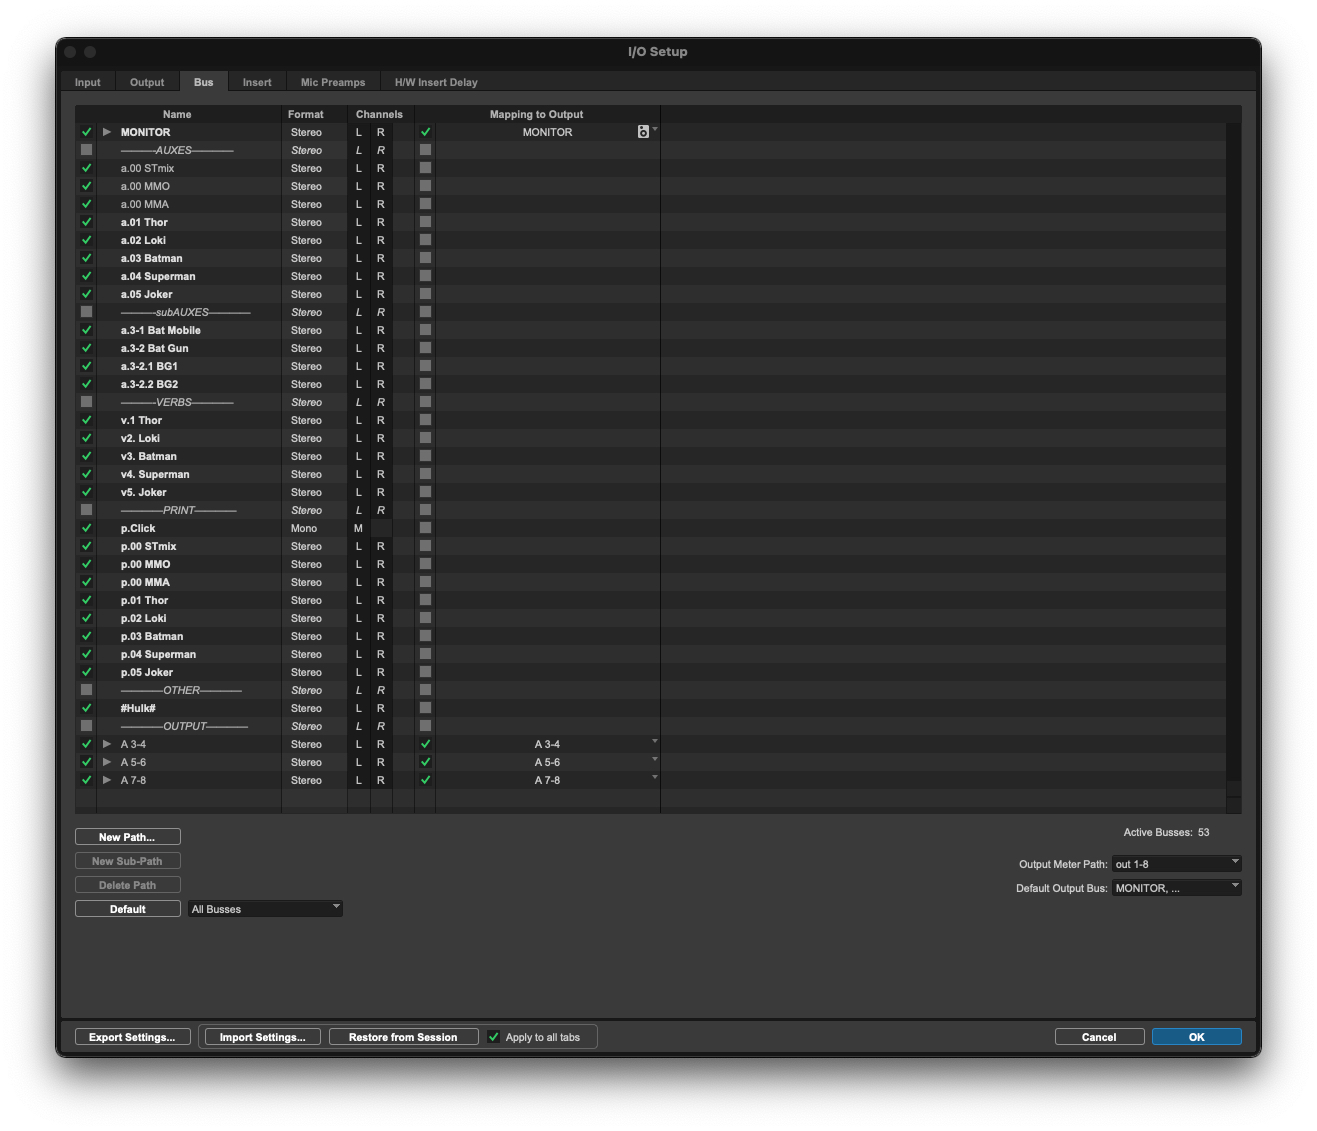Disable output mapping checkmark for A 7-8
The image size is (1317, 1131).
(425, 780)
